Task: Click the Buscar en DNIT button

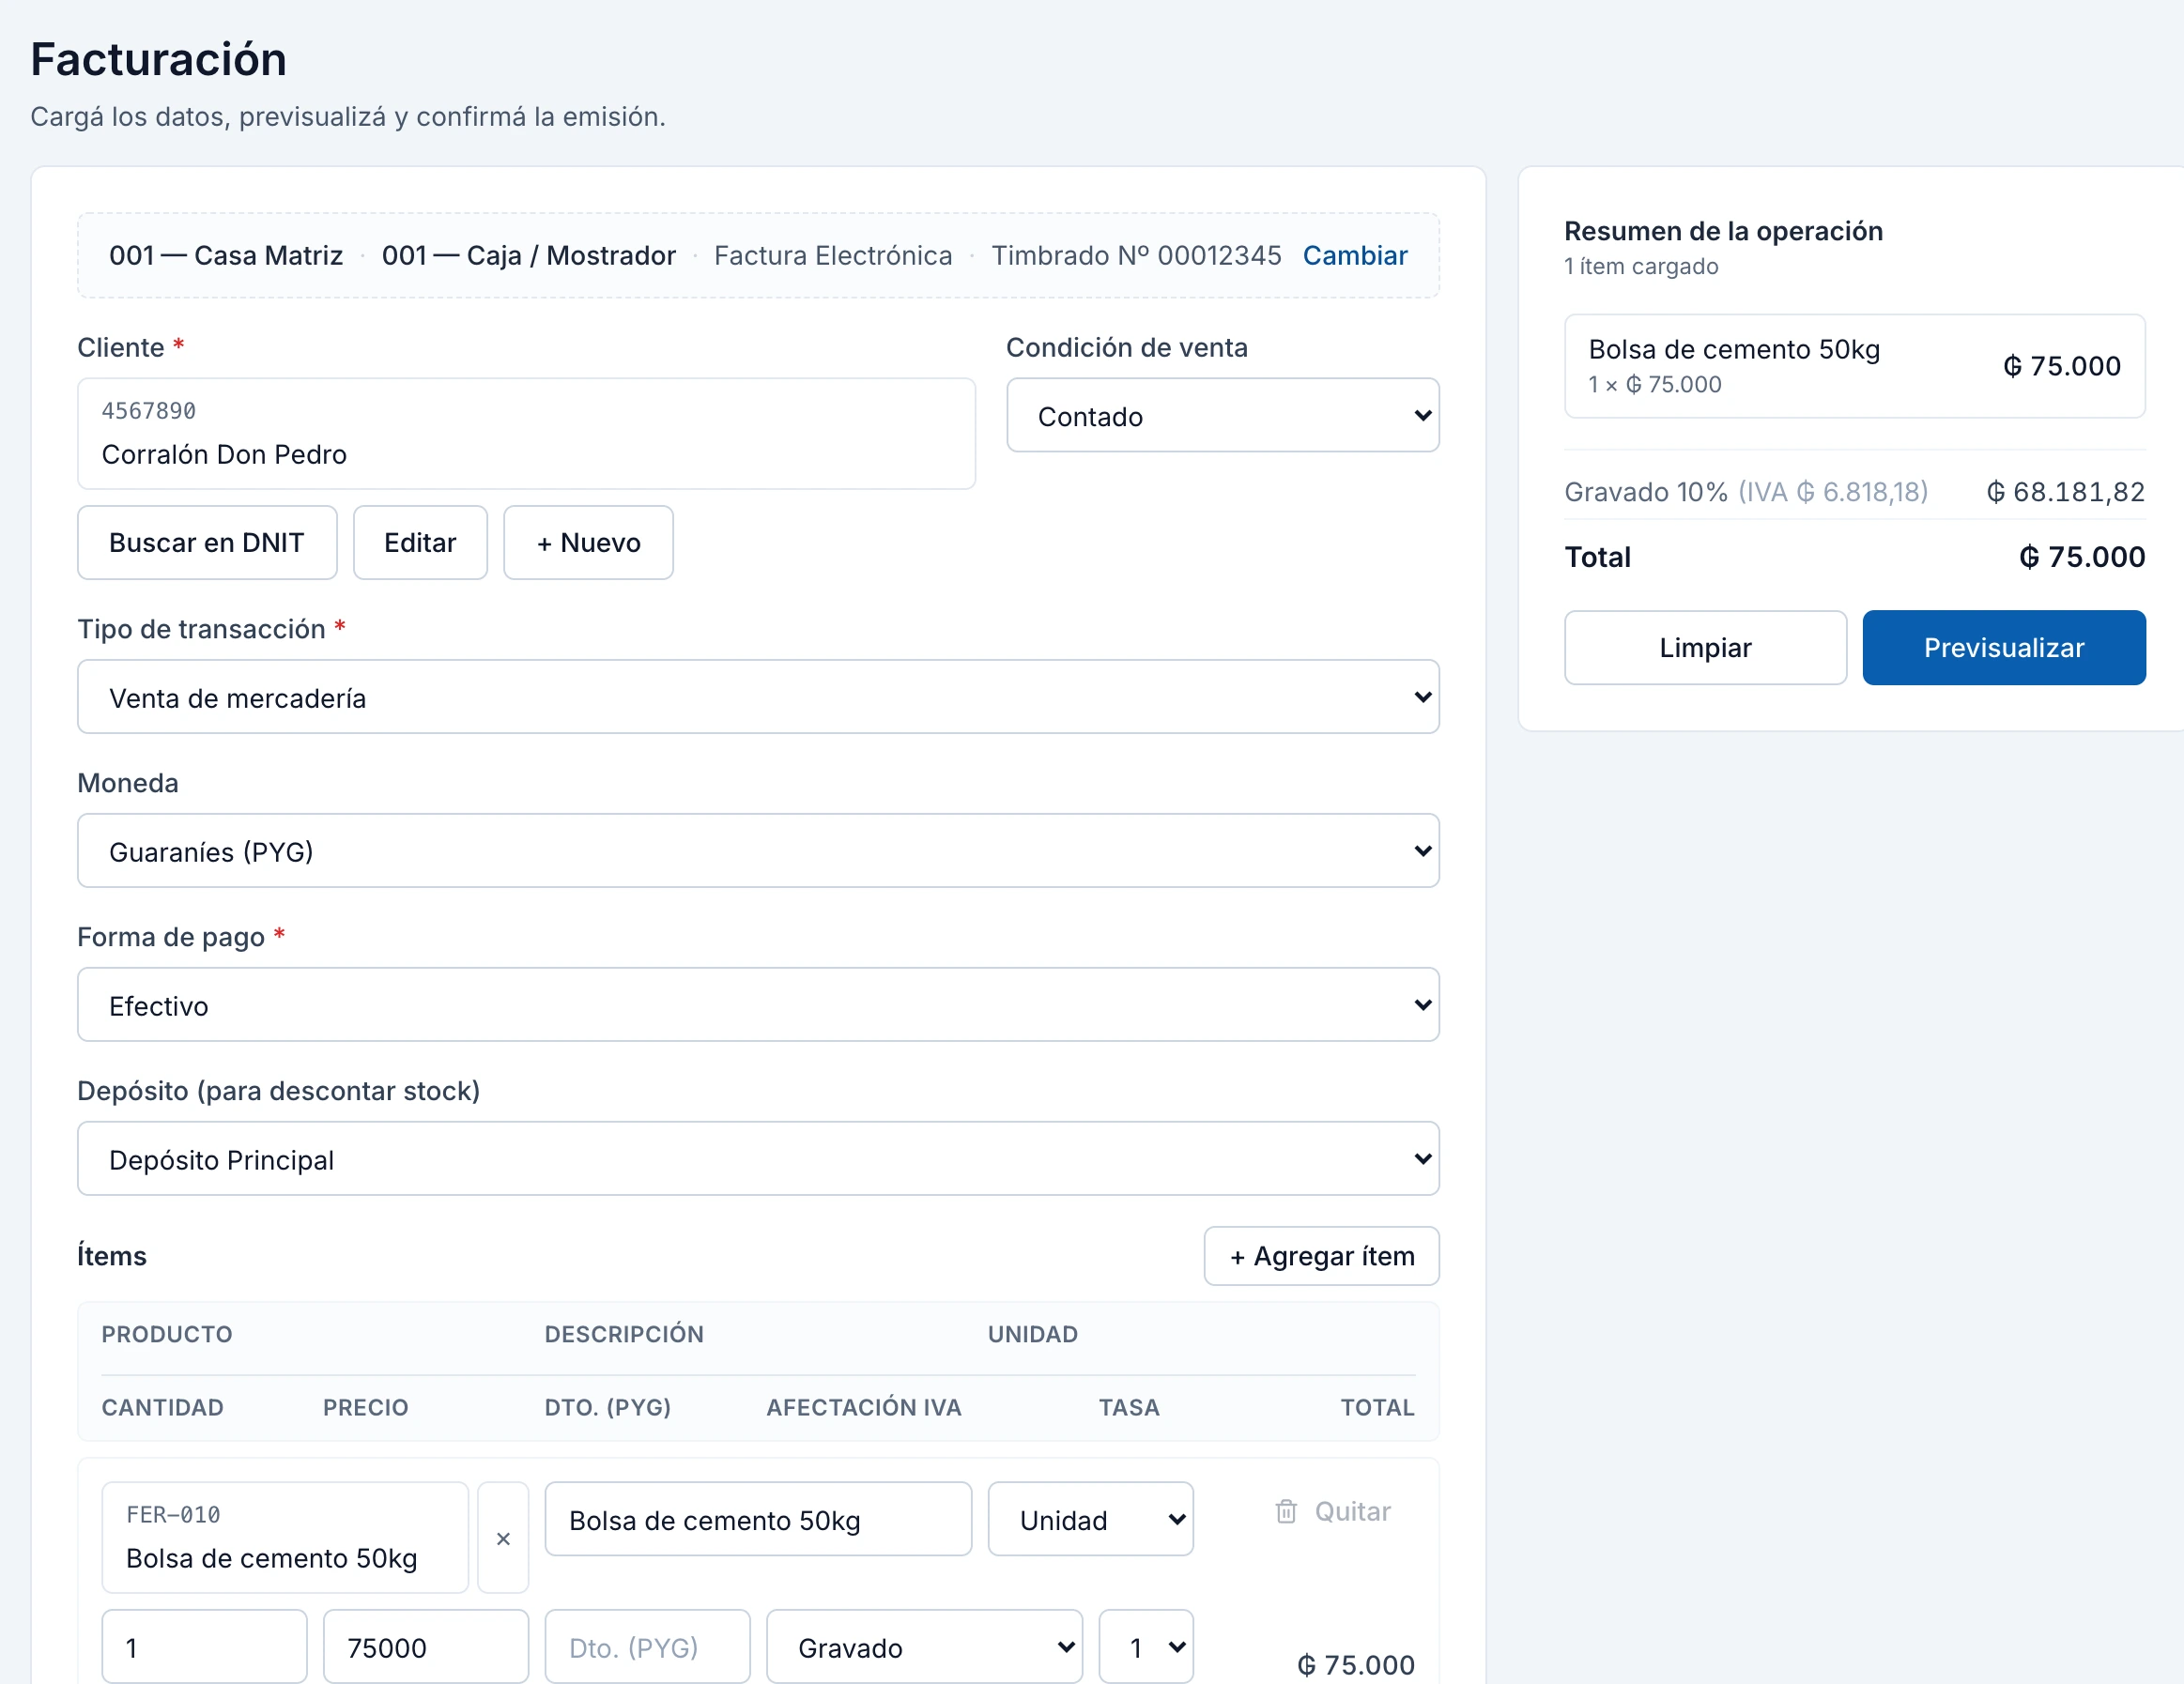Action: click(x=207, y=542)
